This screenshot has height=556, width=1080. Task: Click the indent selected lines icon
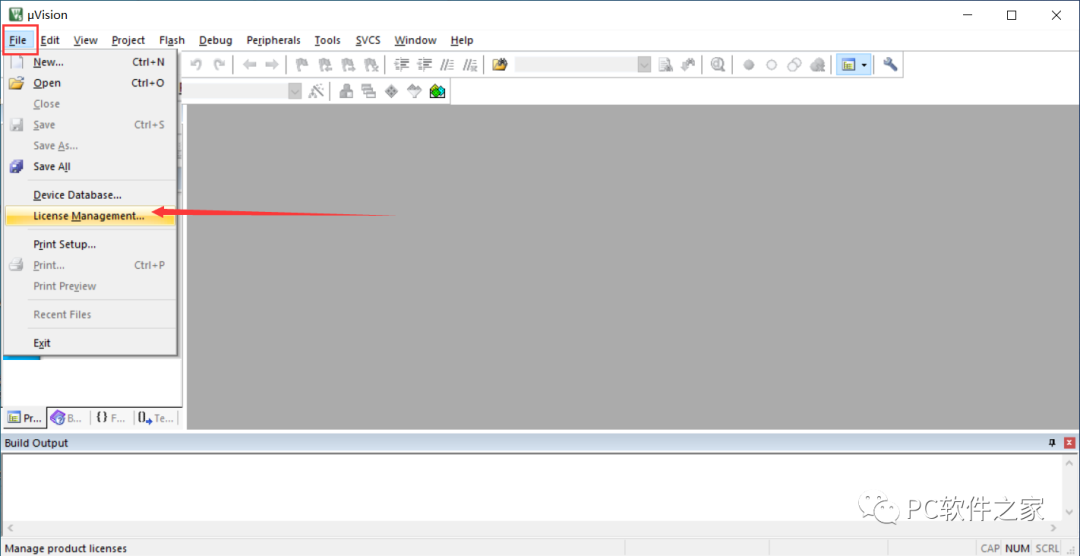coord(402,65)
